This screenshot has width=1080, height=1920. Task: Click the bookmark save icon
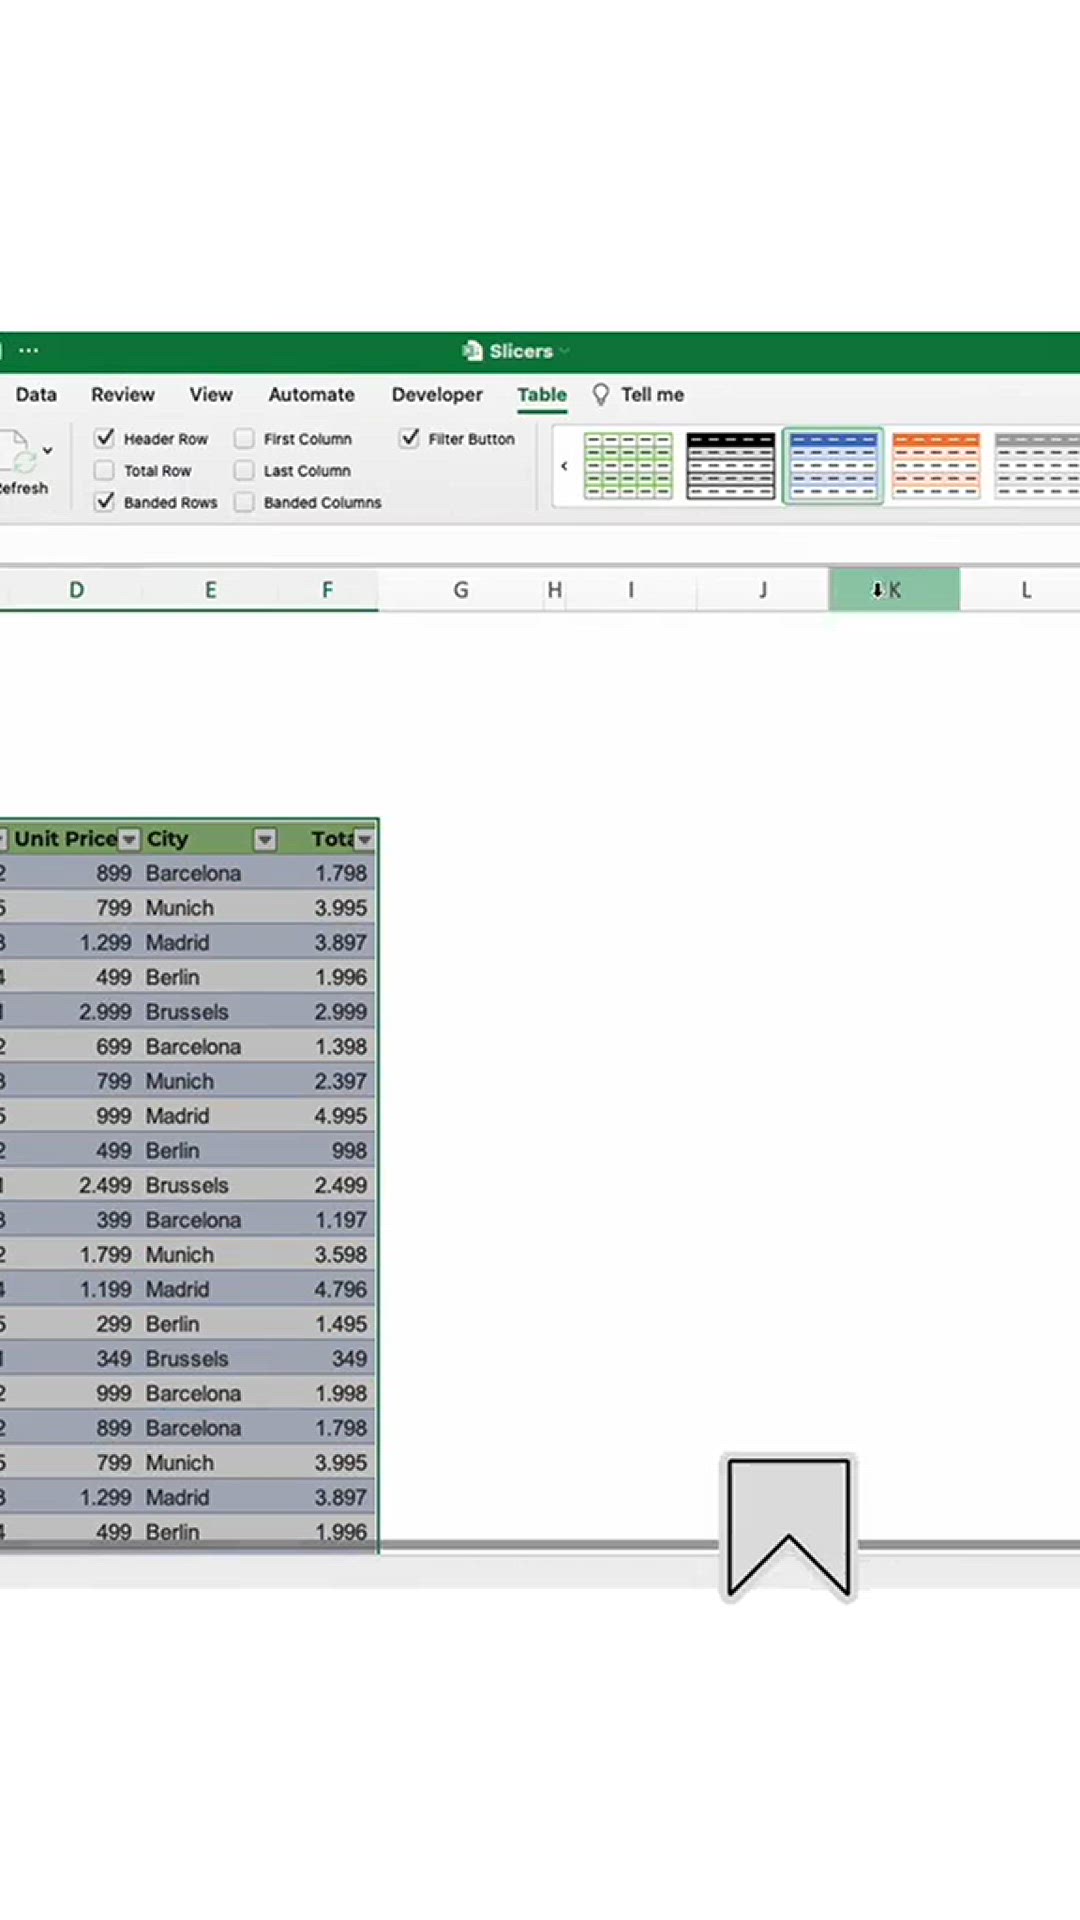coord(788,1526)
